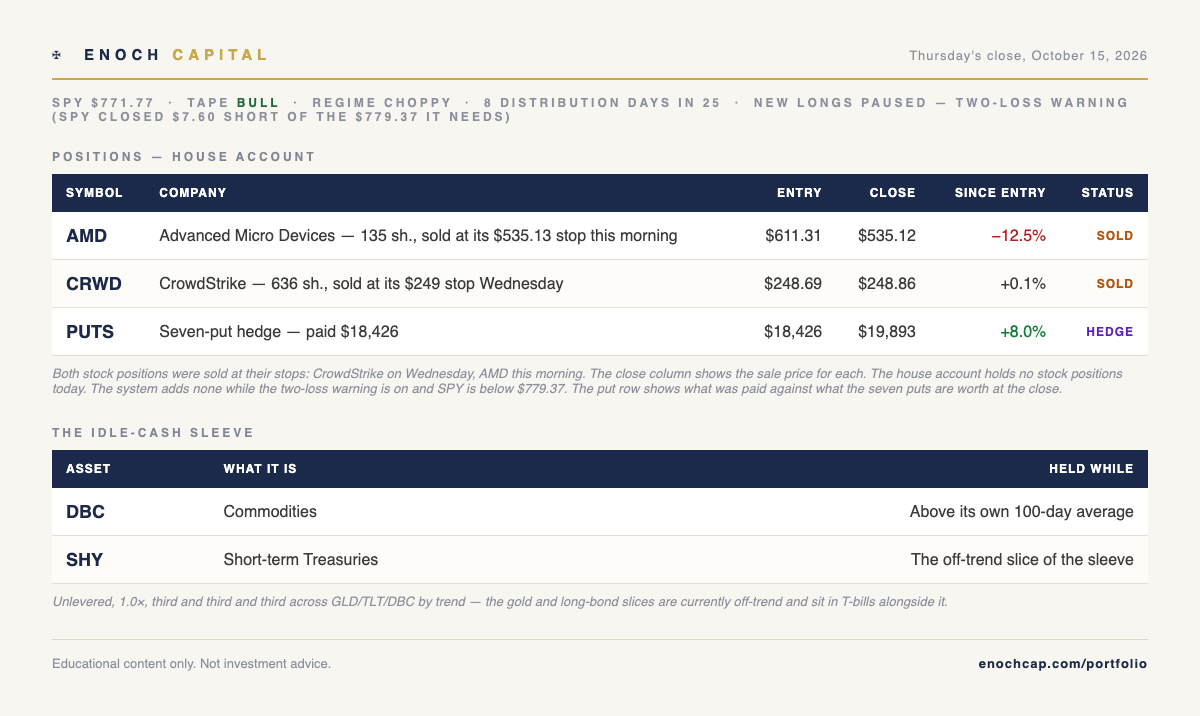Viewport: 1200px width, 716px height.
Task: Click the SPY $771.77 reading
Action: click(103, 103)
